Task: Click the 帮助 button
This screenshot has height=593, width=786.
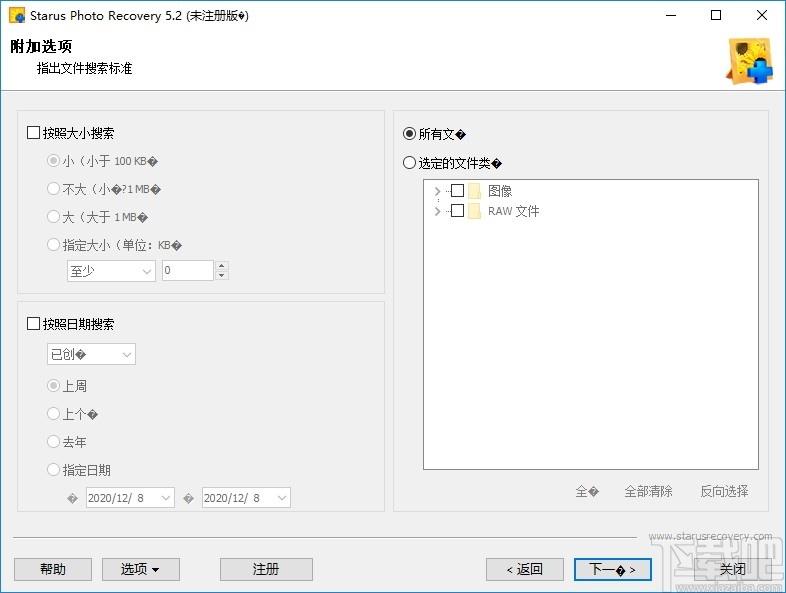Action: click(x=53, y=569)
